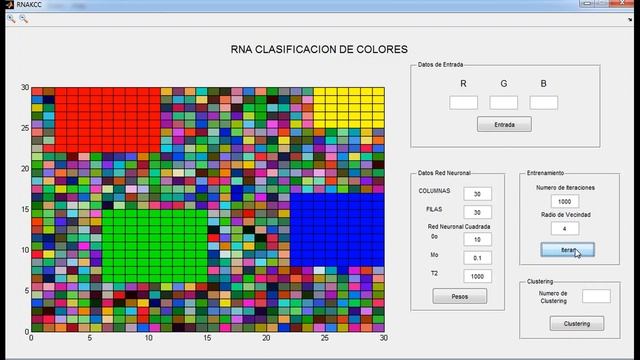Click the large green block in the color map
Viewport: 640px width, 360px height.
click(x=155, y=246)
